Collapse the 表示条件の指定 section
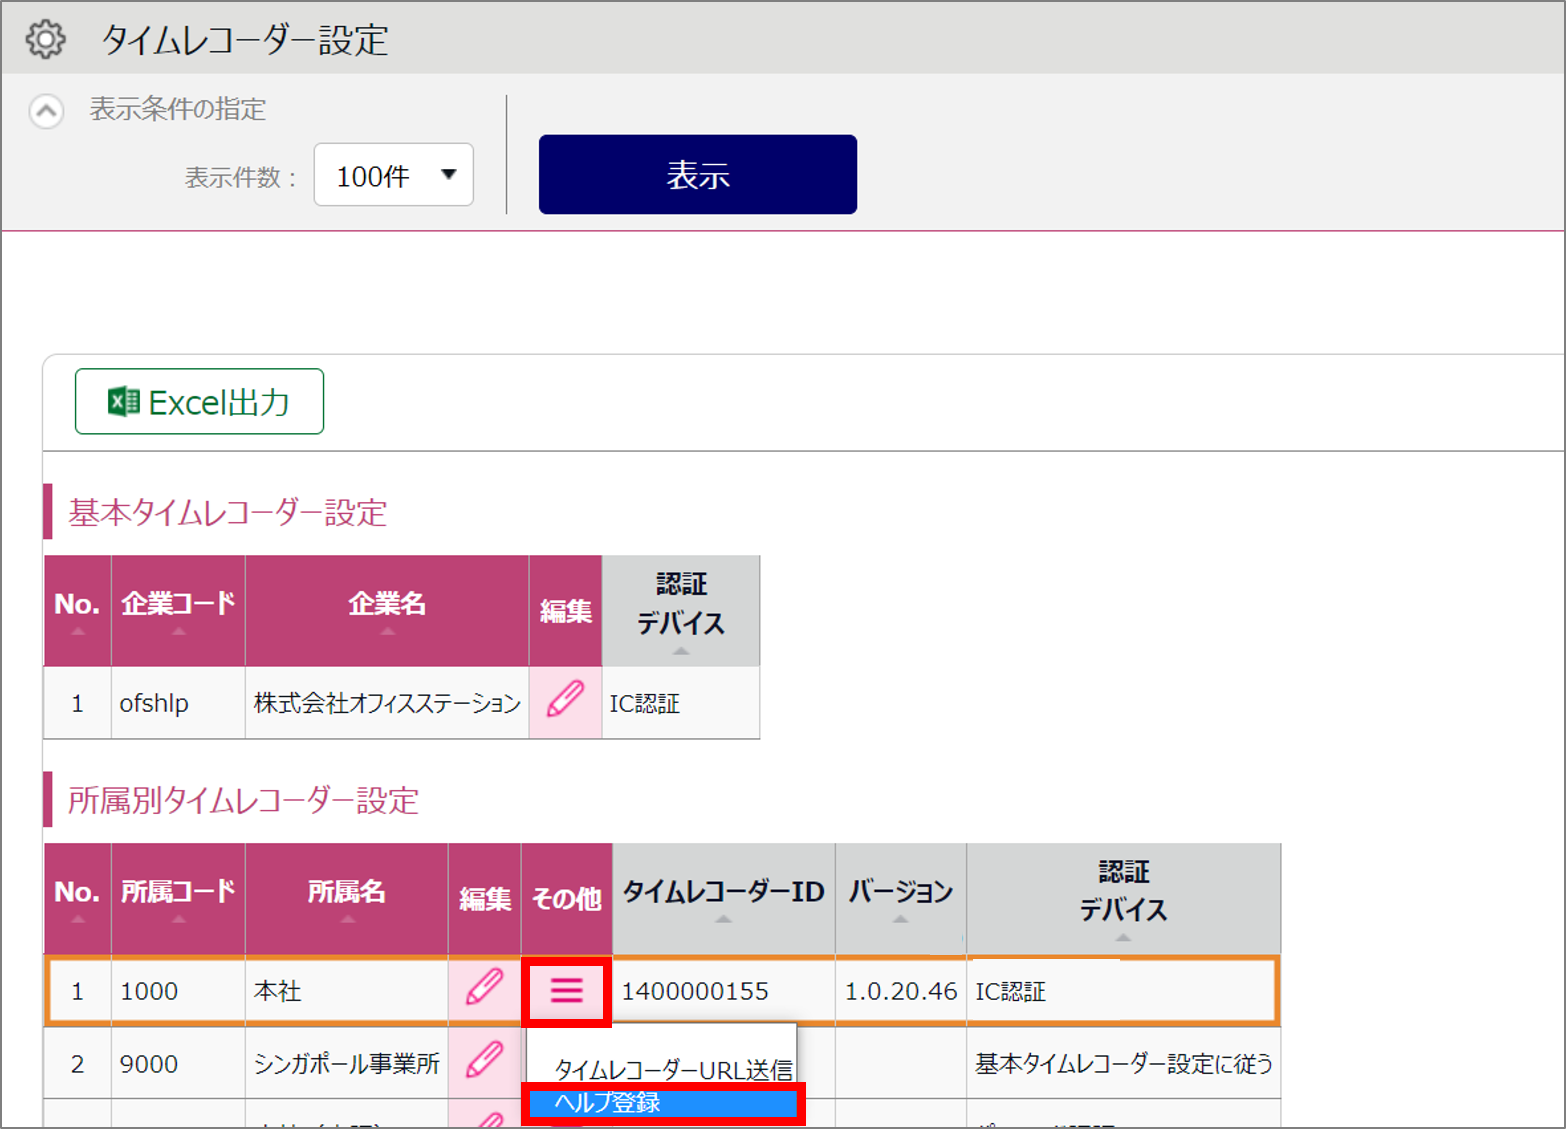This screenshot has height=1129, width=1566. (46, 110)
